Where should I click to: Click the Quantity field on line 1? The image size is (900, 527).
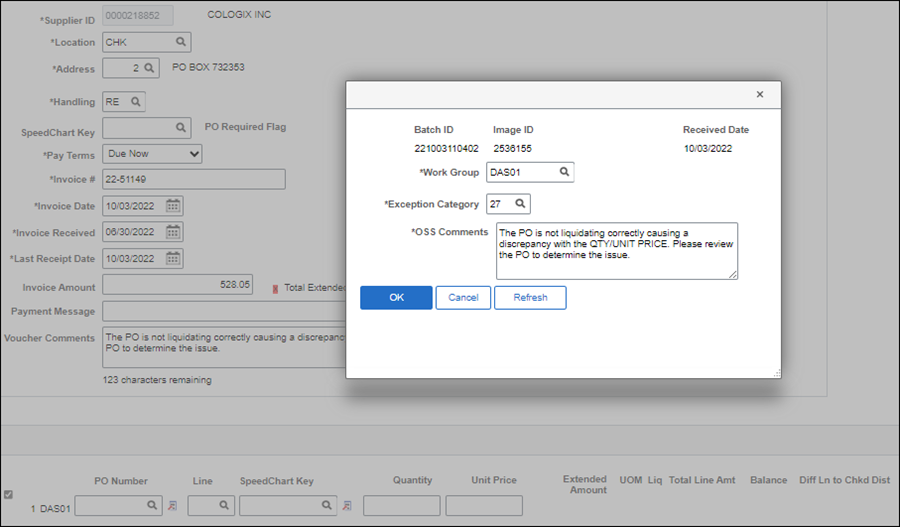click(402, 506)
